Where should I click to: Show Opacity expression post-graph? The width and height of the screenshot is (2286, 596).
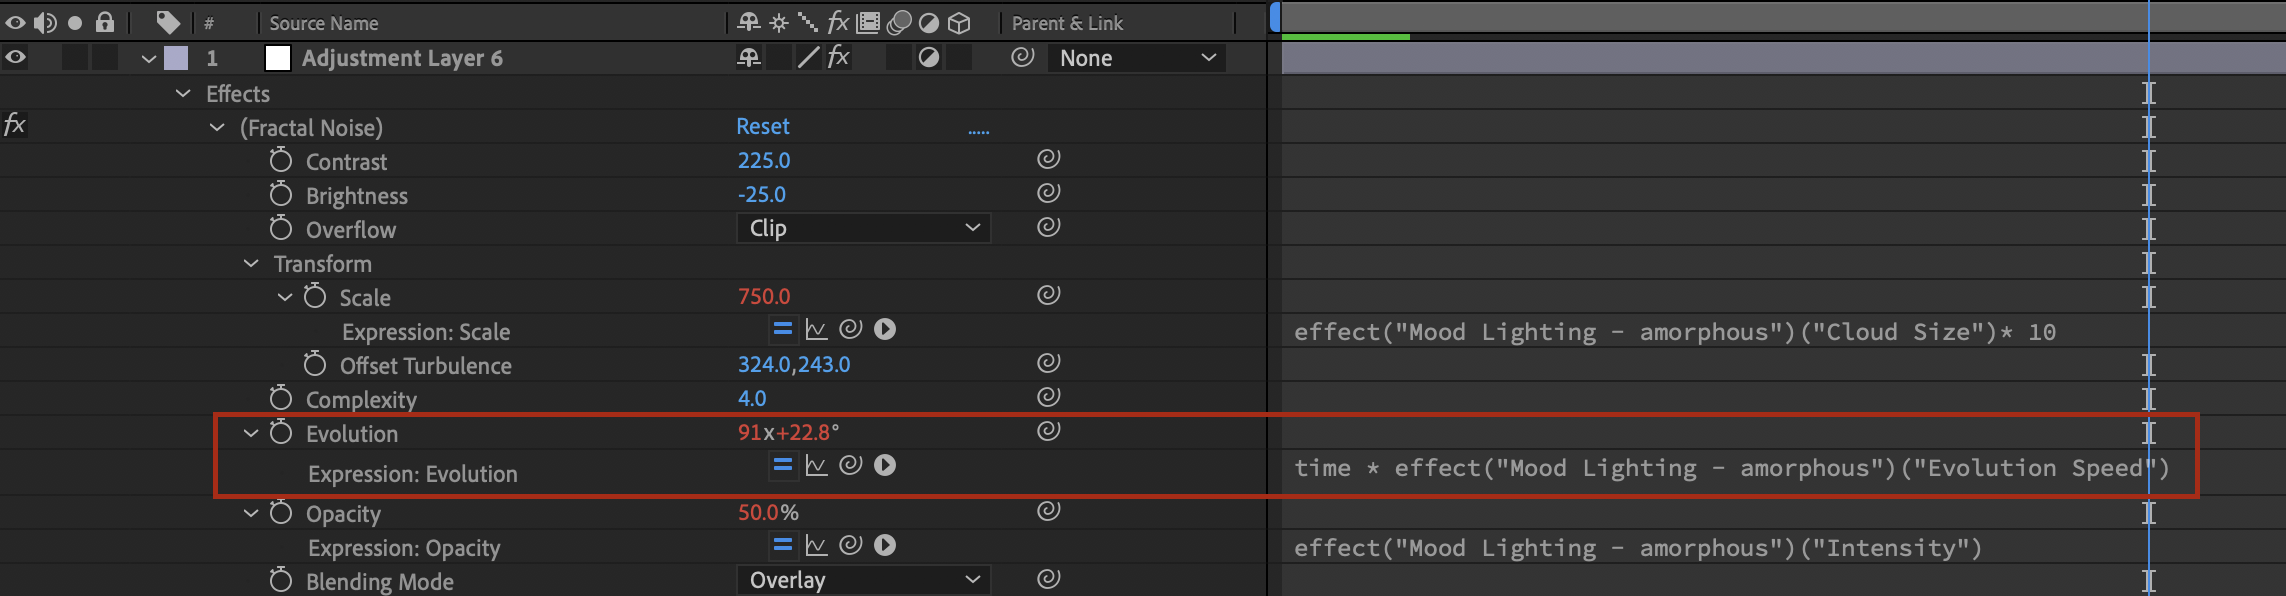[x=817, y=545]
